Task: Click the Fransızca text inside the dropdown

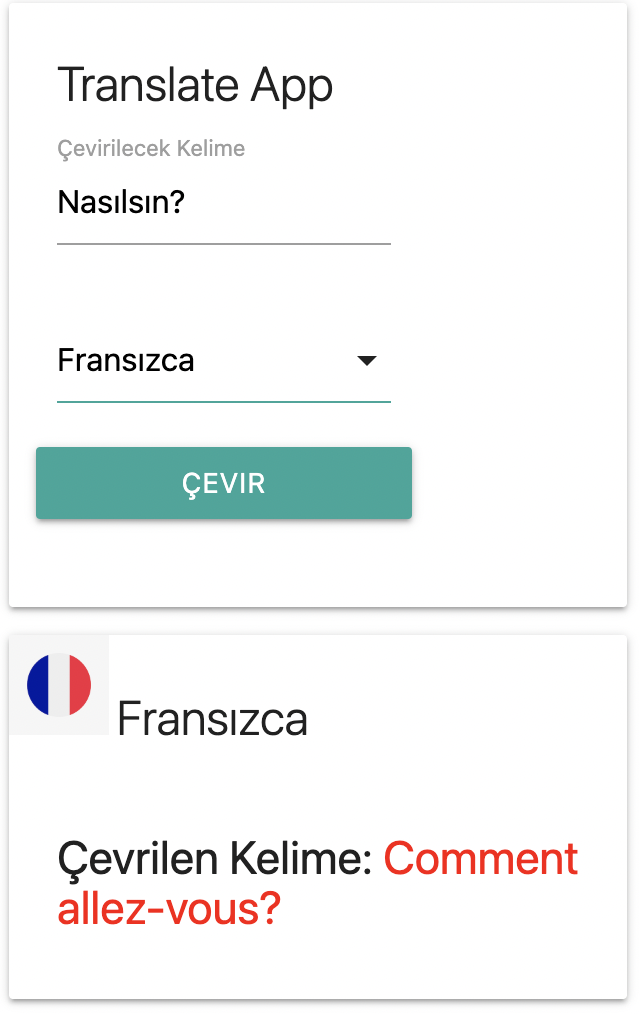Action: [x=126, y=361]
